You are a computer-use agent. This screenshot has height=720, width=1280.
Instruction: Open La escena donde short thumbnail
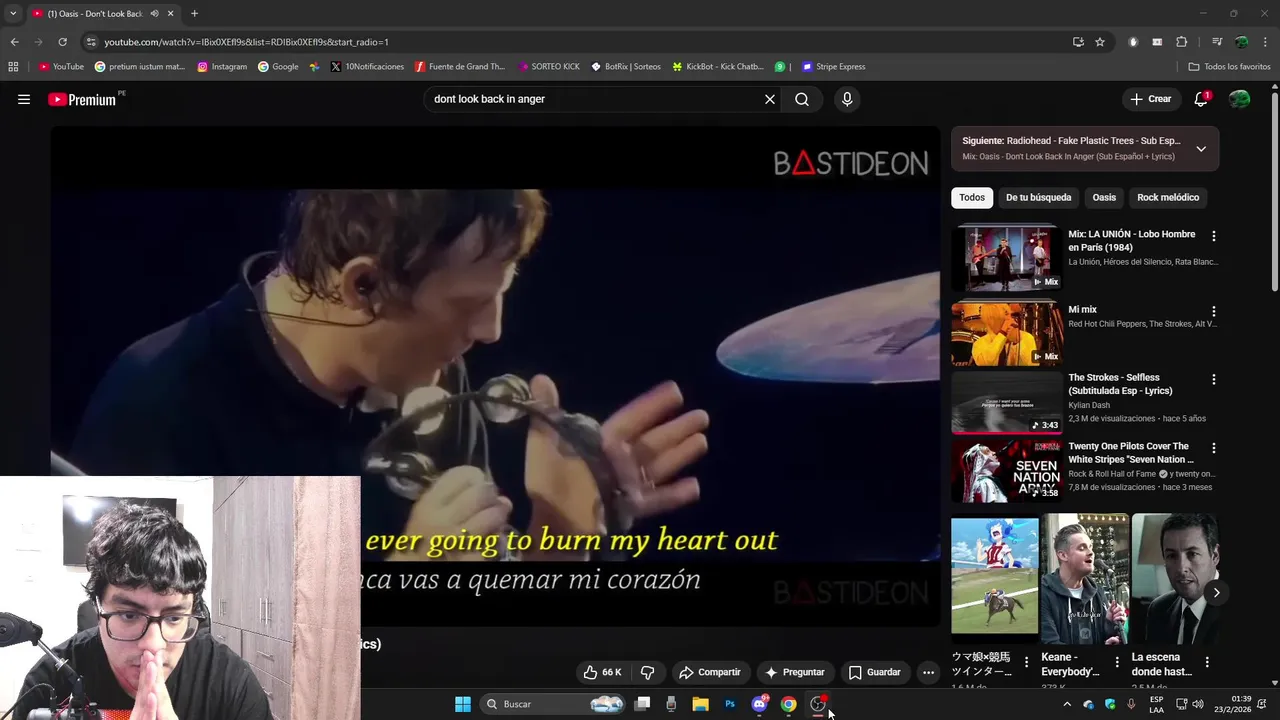(1174, 578)
